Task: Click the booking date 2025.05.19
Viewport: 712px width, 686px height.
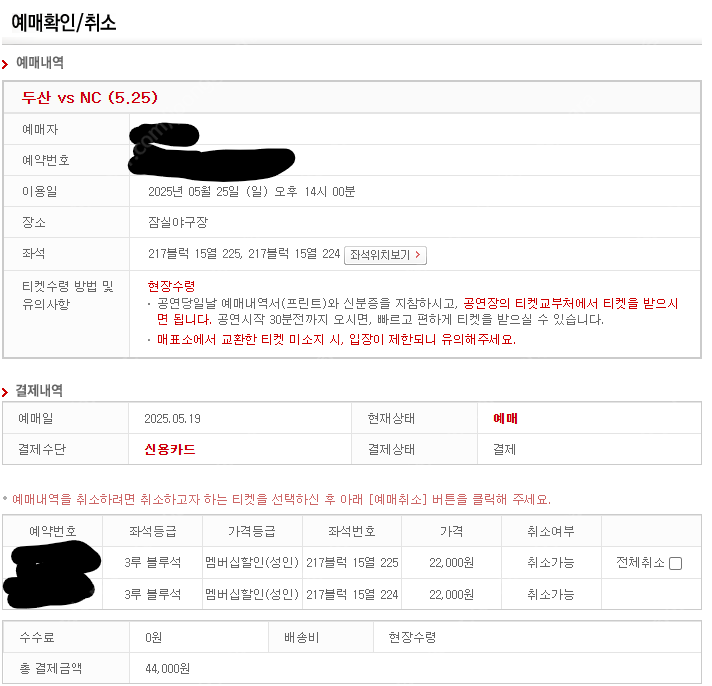Action: click(x=172, y=419)
